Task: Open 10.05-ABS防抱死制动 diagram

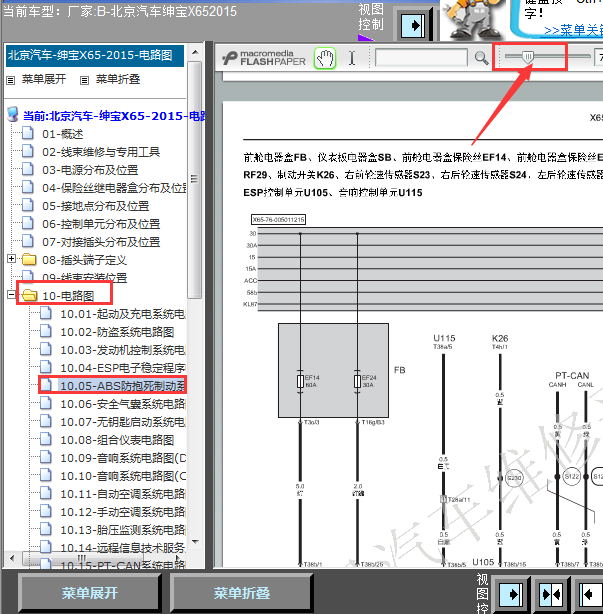Action: 123,386
